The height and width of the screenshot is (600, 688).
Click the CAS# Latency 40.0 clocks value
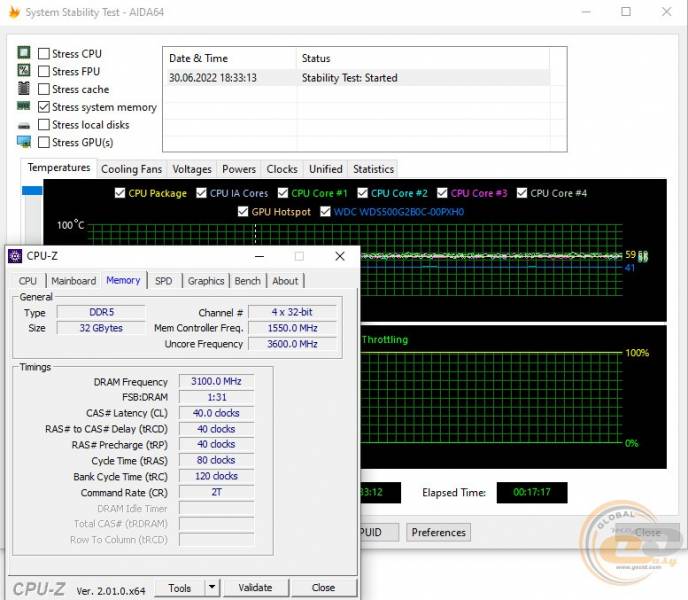(x=216, y=413)
